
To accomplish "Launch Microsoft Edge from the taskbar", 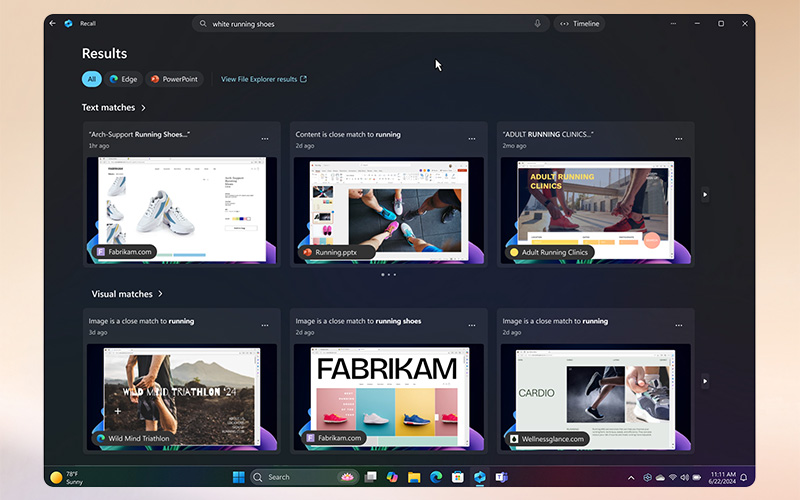I will point(436,477).
